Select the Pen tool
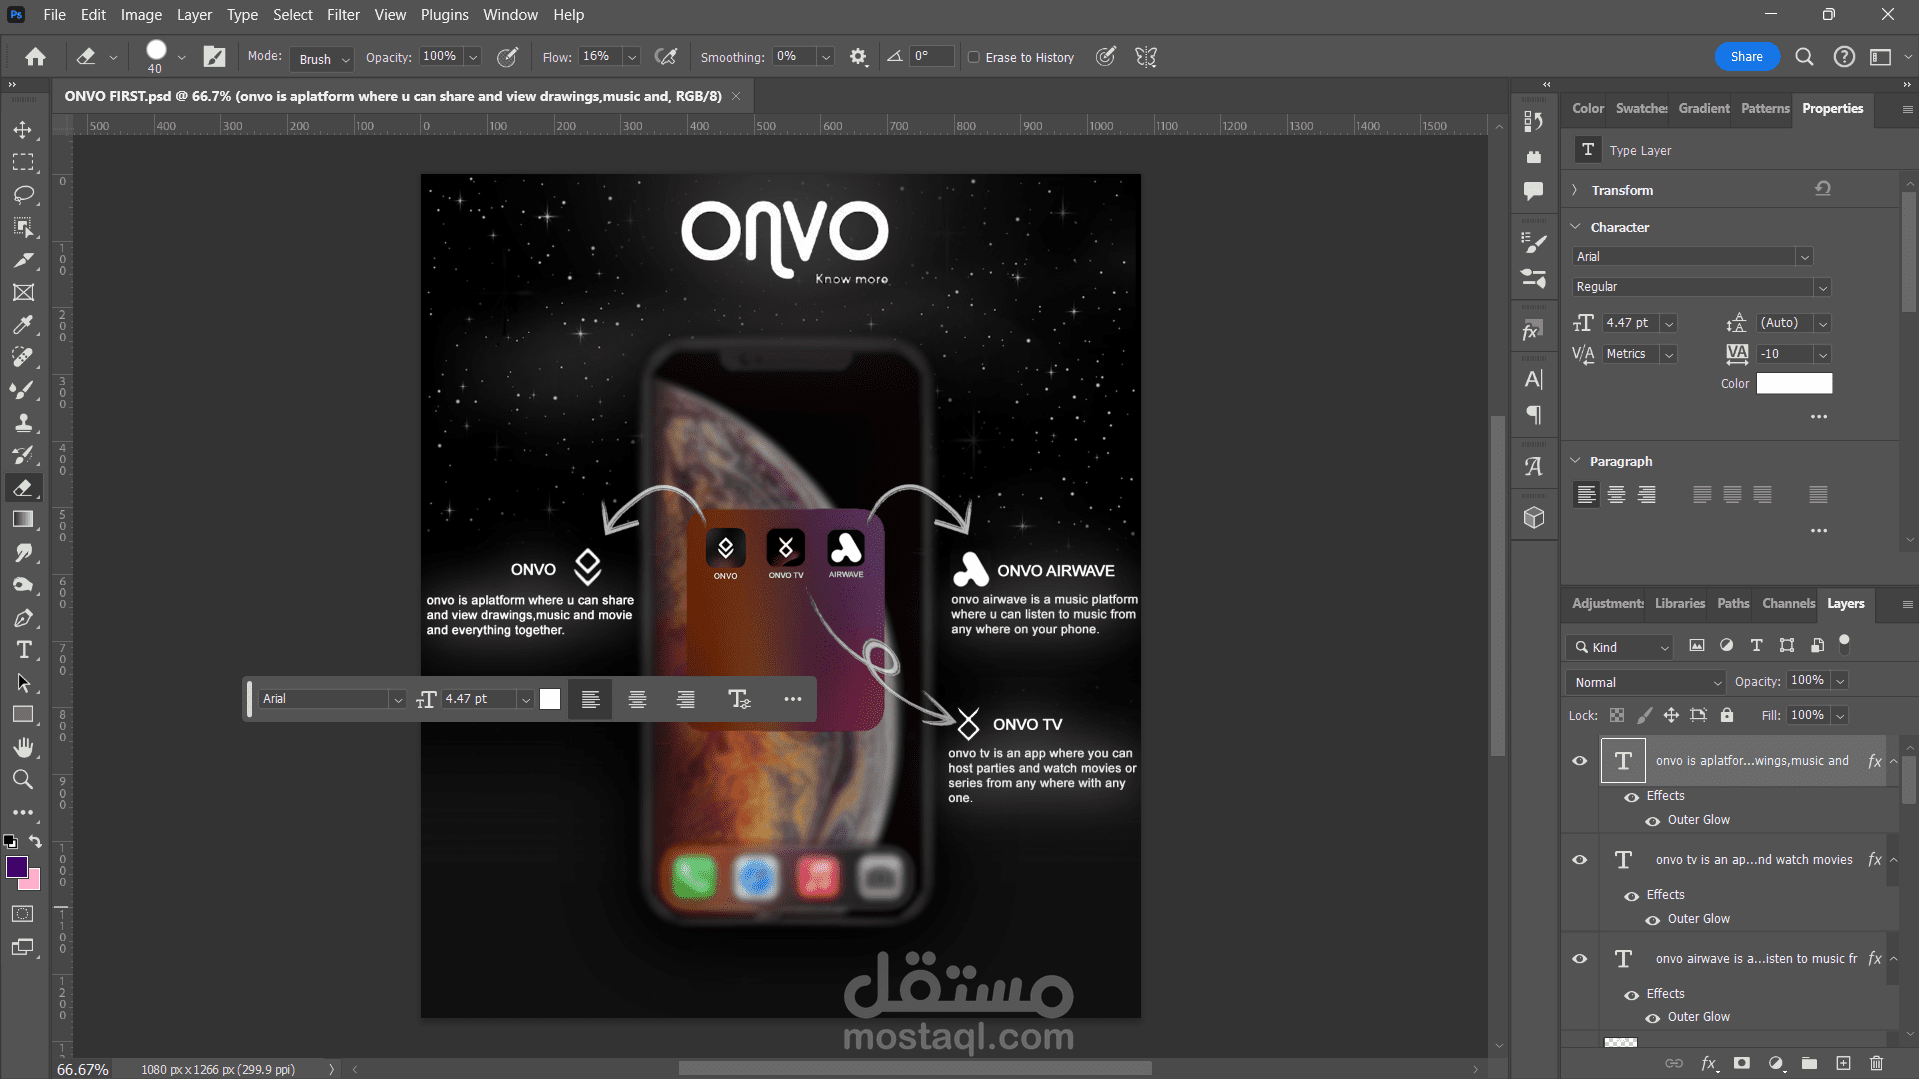This screenshot has height=1079, width=1919. click(x=23, y=618)
